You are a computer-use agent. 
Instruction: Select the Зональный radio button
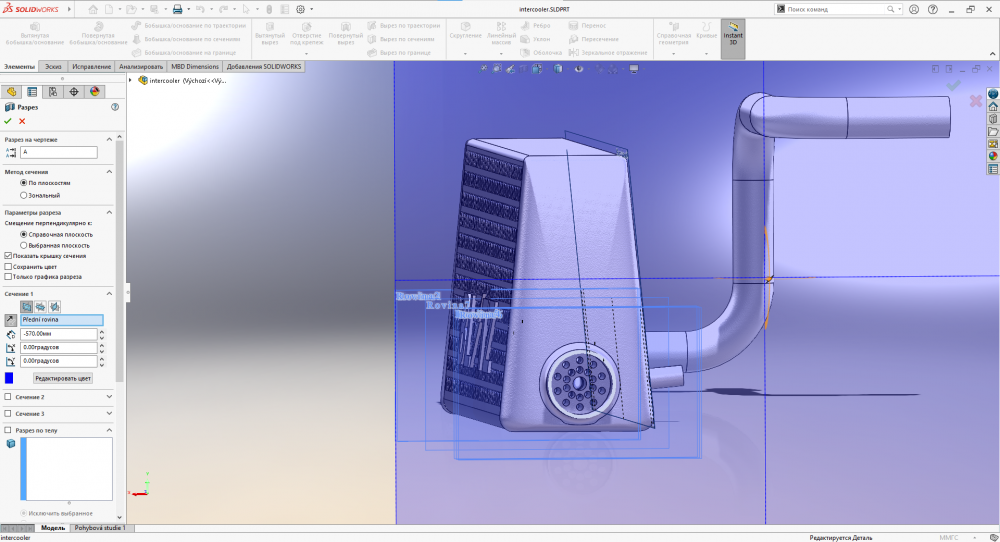click(24, 195)
